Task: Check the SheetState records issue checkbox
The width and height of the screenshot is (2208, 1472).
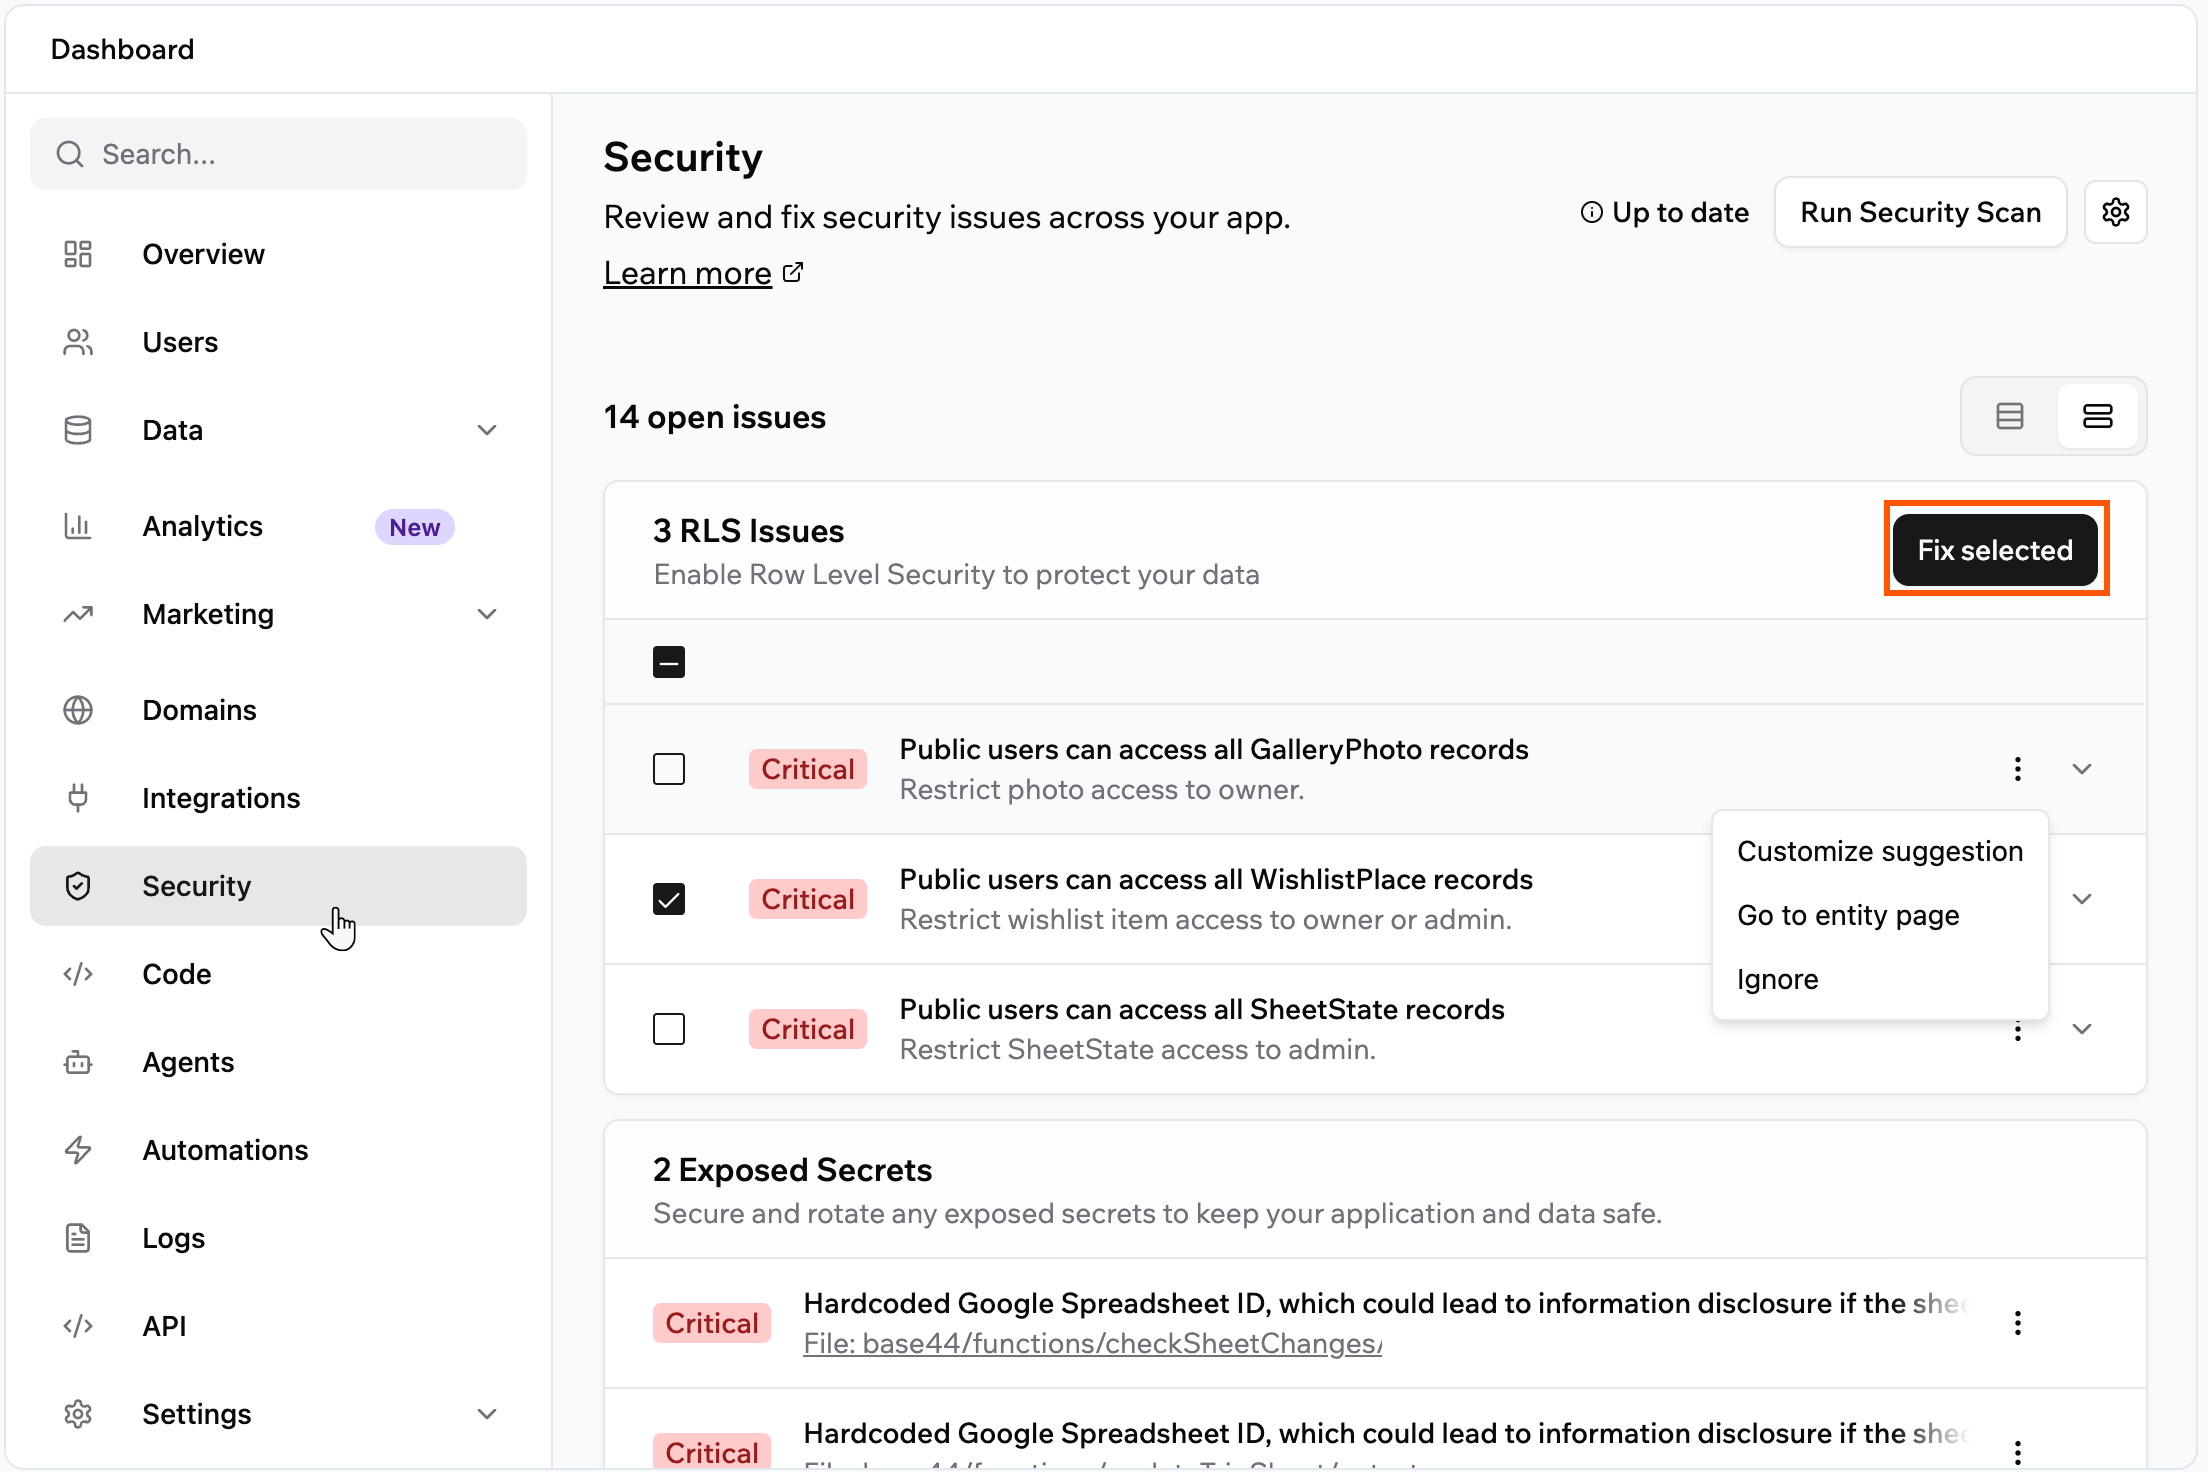Action: 669,1029
